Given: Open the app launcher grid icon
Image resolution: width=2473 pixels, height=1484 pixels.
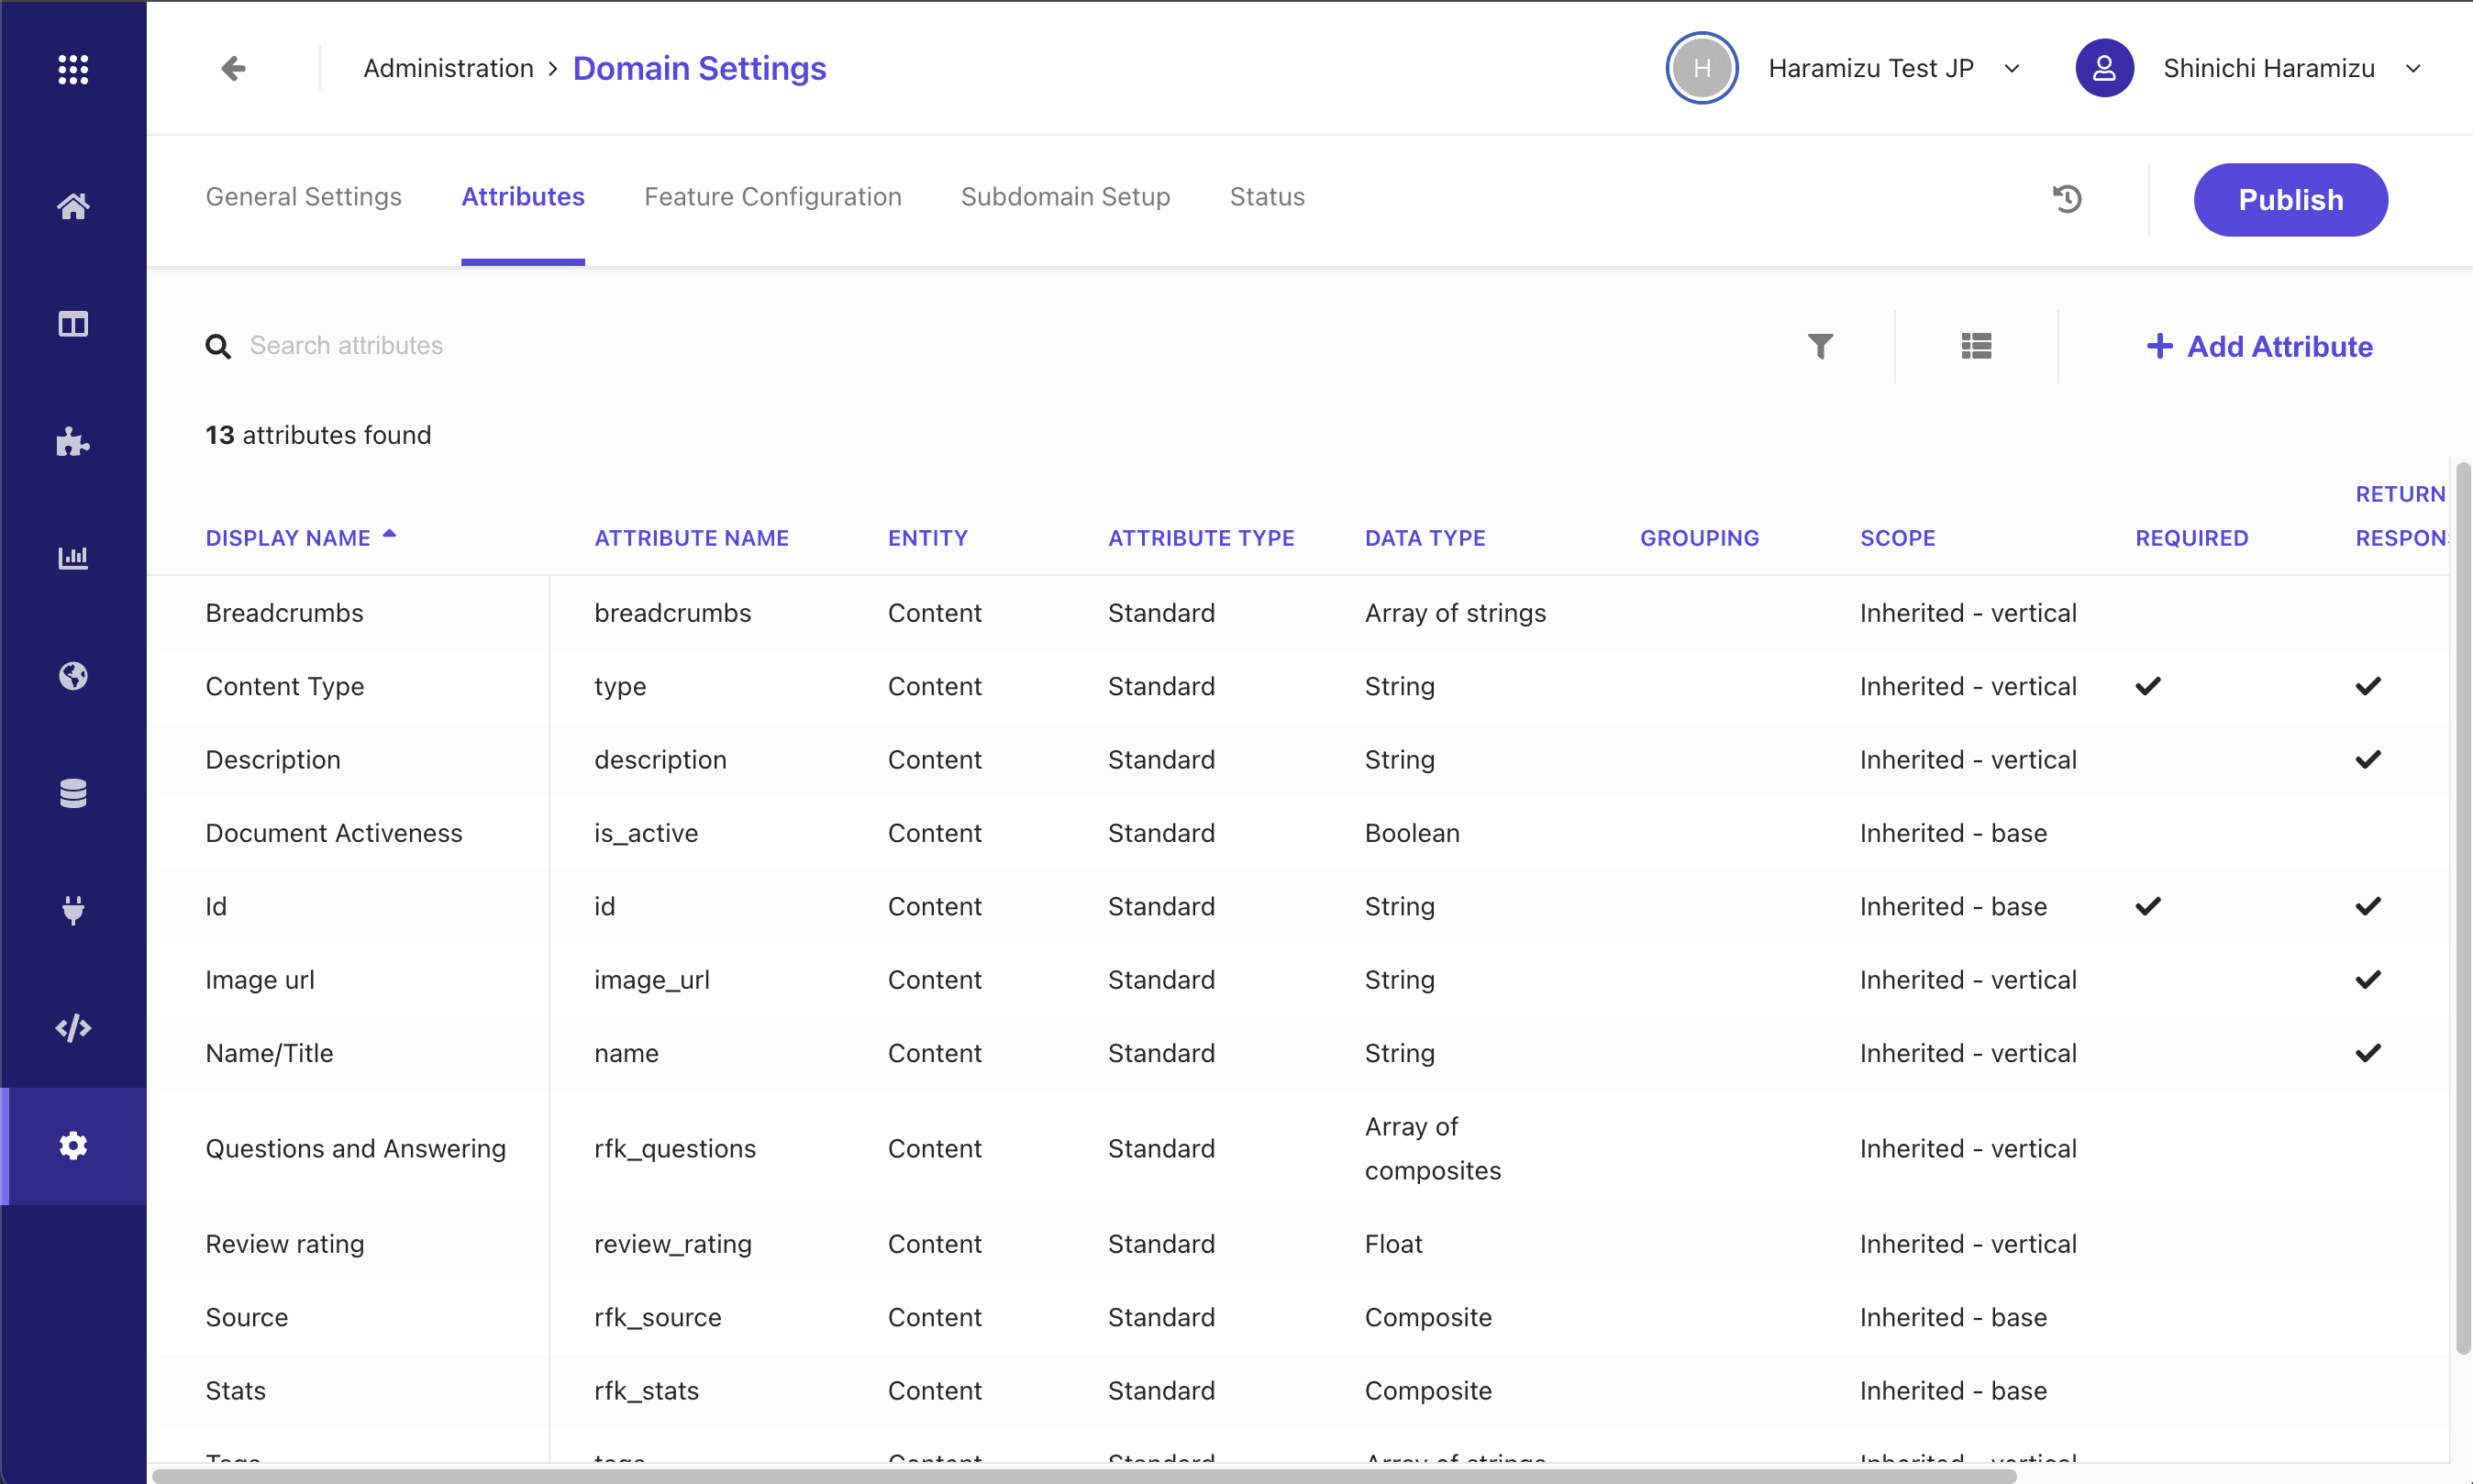Looking at the screenshot, I should (73, 69).
